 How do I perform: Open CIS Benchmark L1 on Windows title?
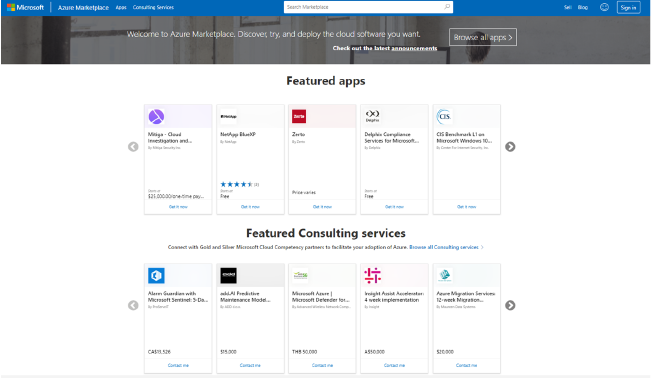click(x=464, y=137)
